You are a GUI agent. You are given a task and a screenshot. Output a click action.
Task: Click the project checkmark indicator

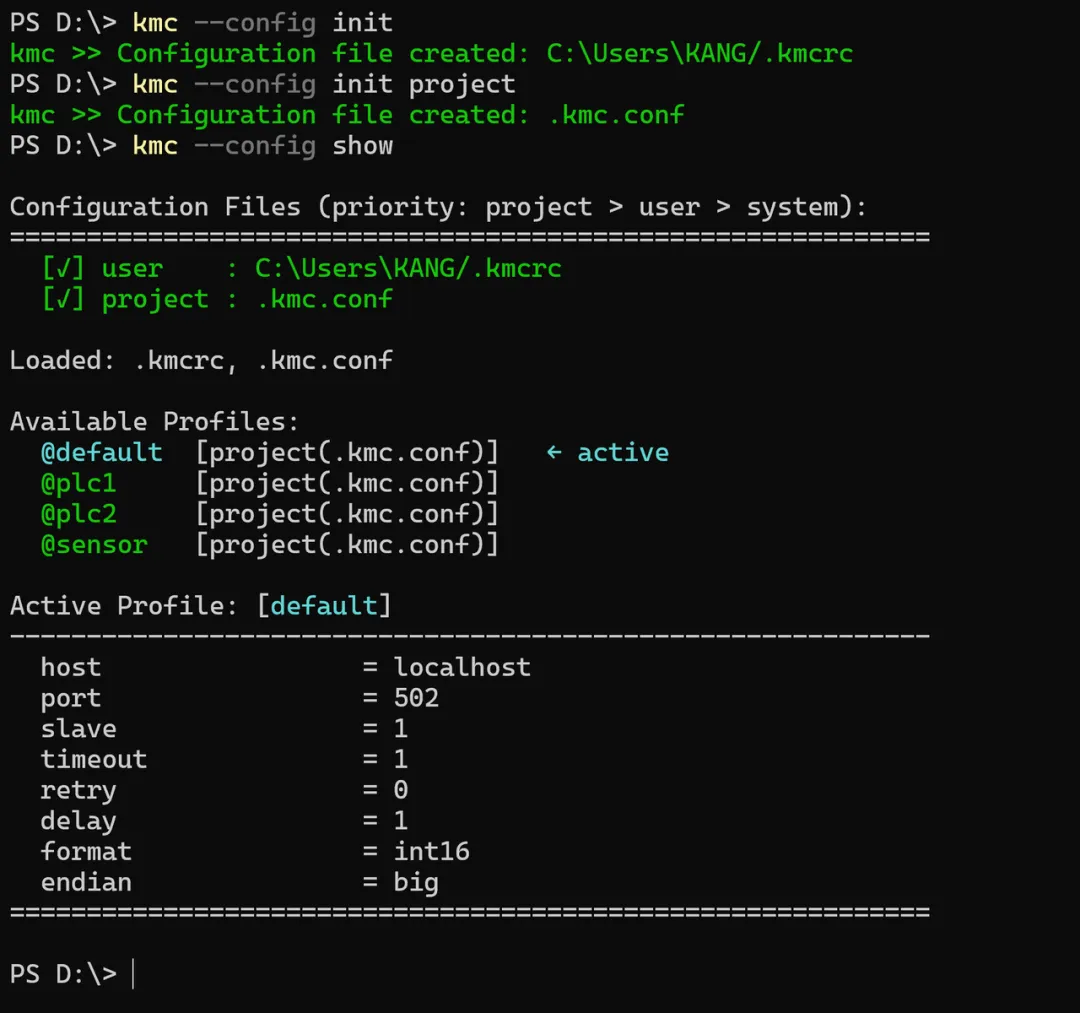[x=63, y=299]
